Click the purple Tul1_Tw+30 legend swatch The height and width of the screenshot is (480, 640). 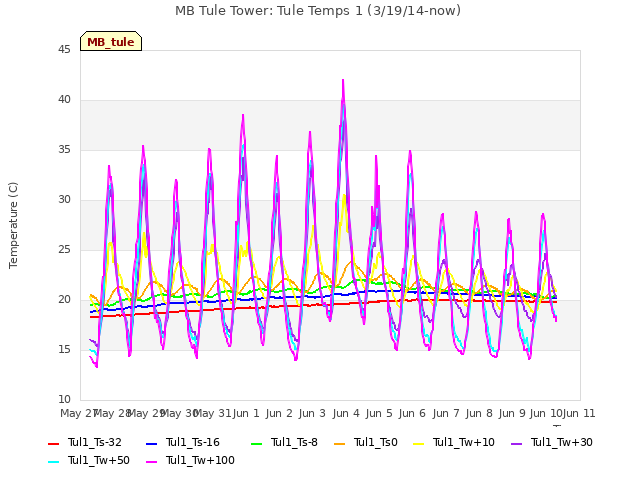click(x=516, y=443)
